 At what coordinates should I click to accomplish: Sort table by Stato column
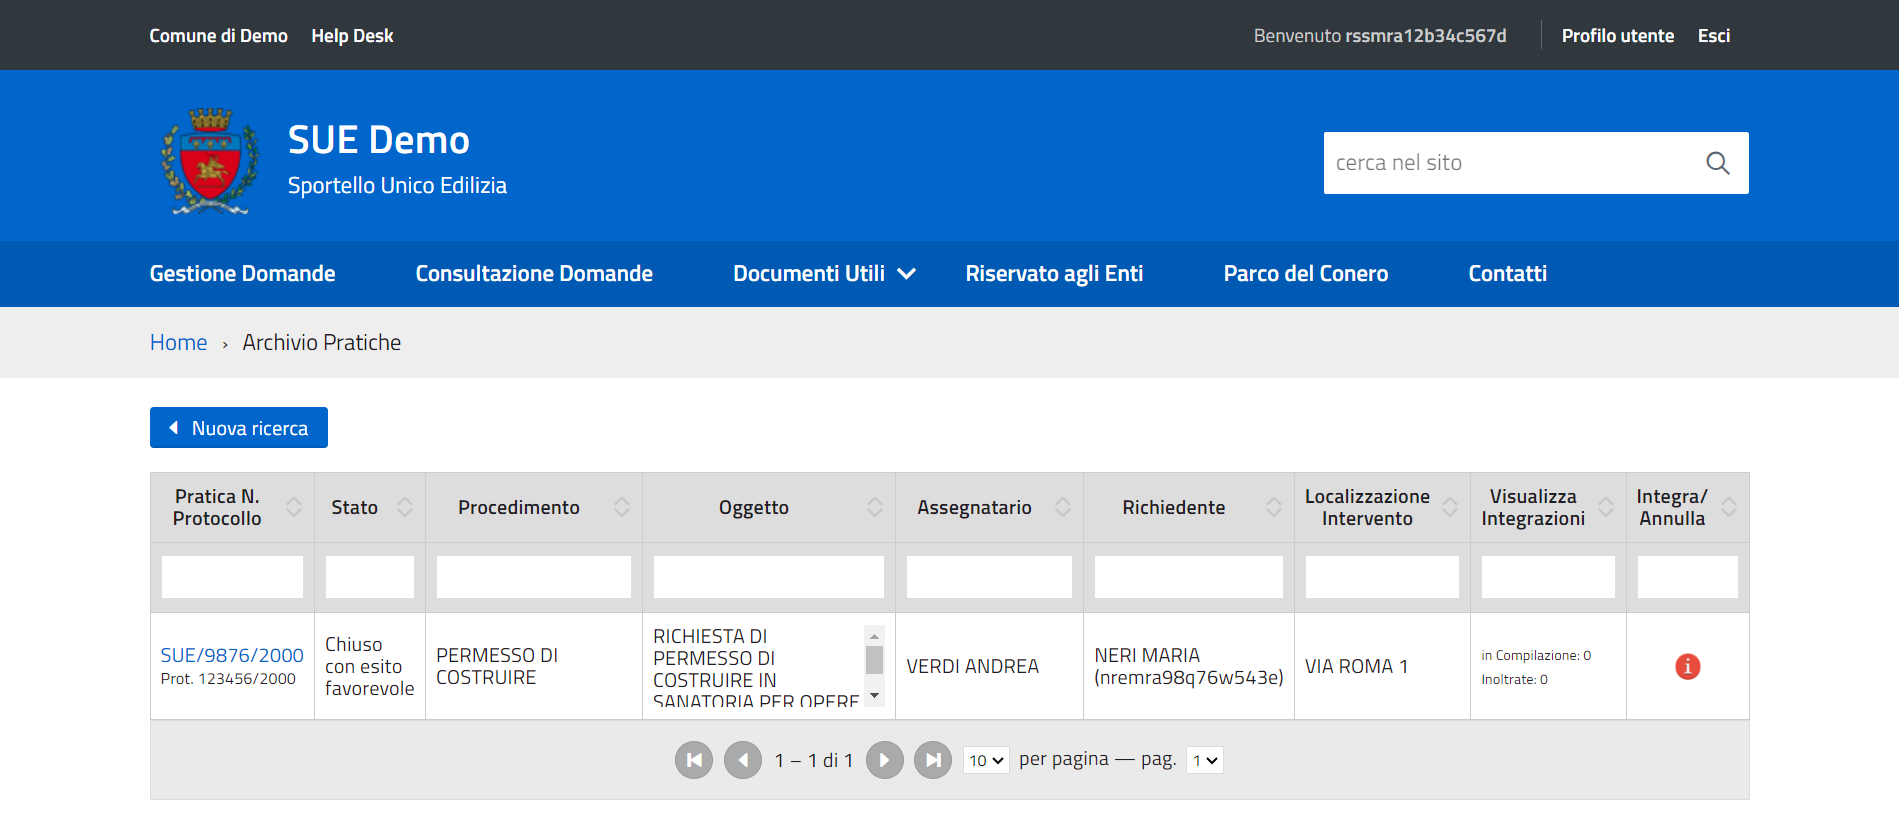(405, 507)
